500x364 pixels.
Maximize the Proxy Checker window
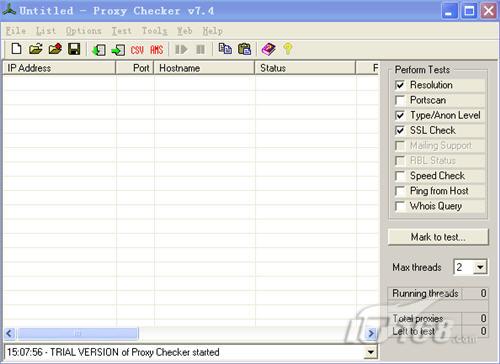click(x=469, y=11)
